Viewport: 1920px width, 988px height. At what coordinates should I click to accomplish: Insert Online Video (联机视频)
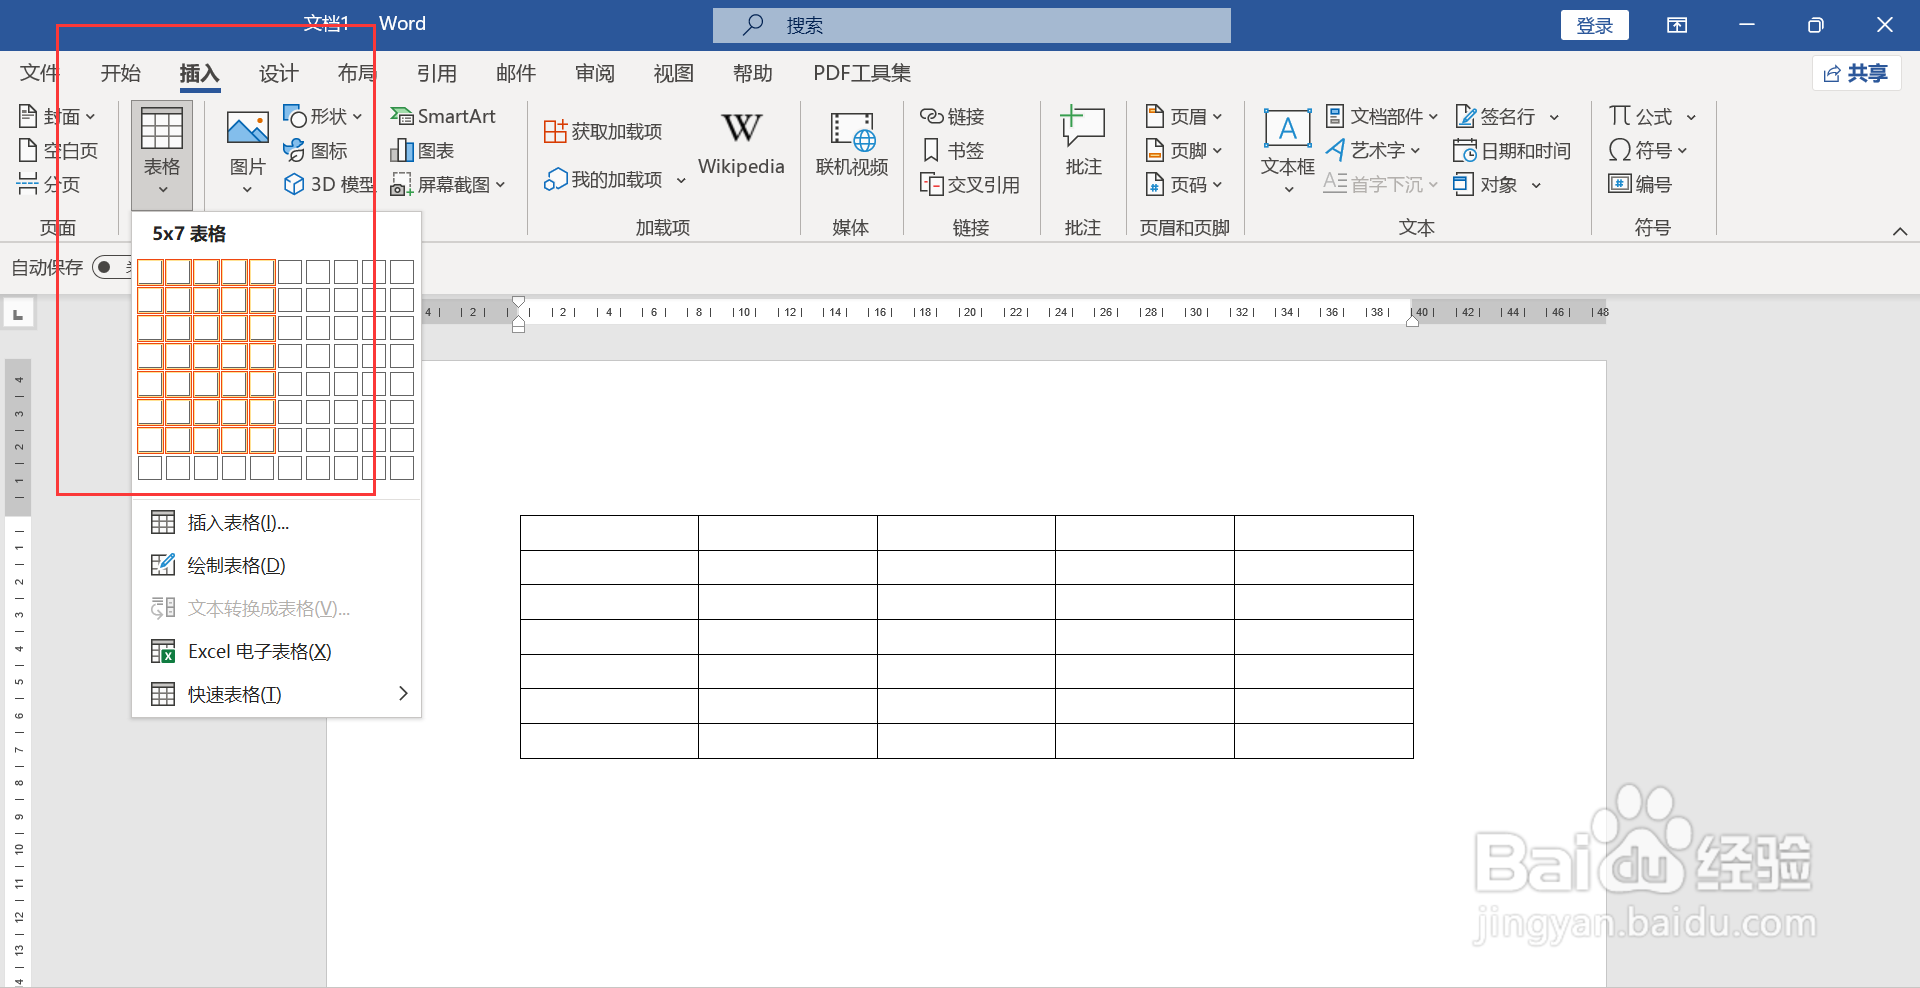pos(852,145)
